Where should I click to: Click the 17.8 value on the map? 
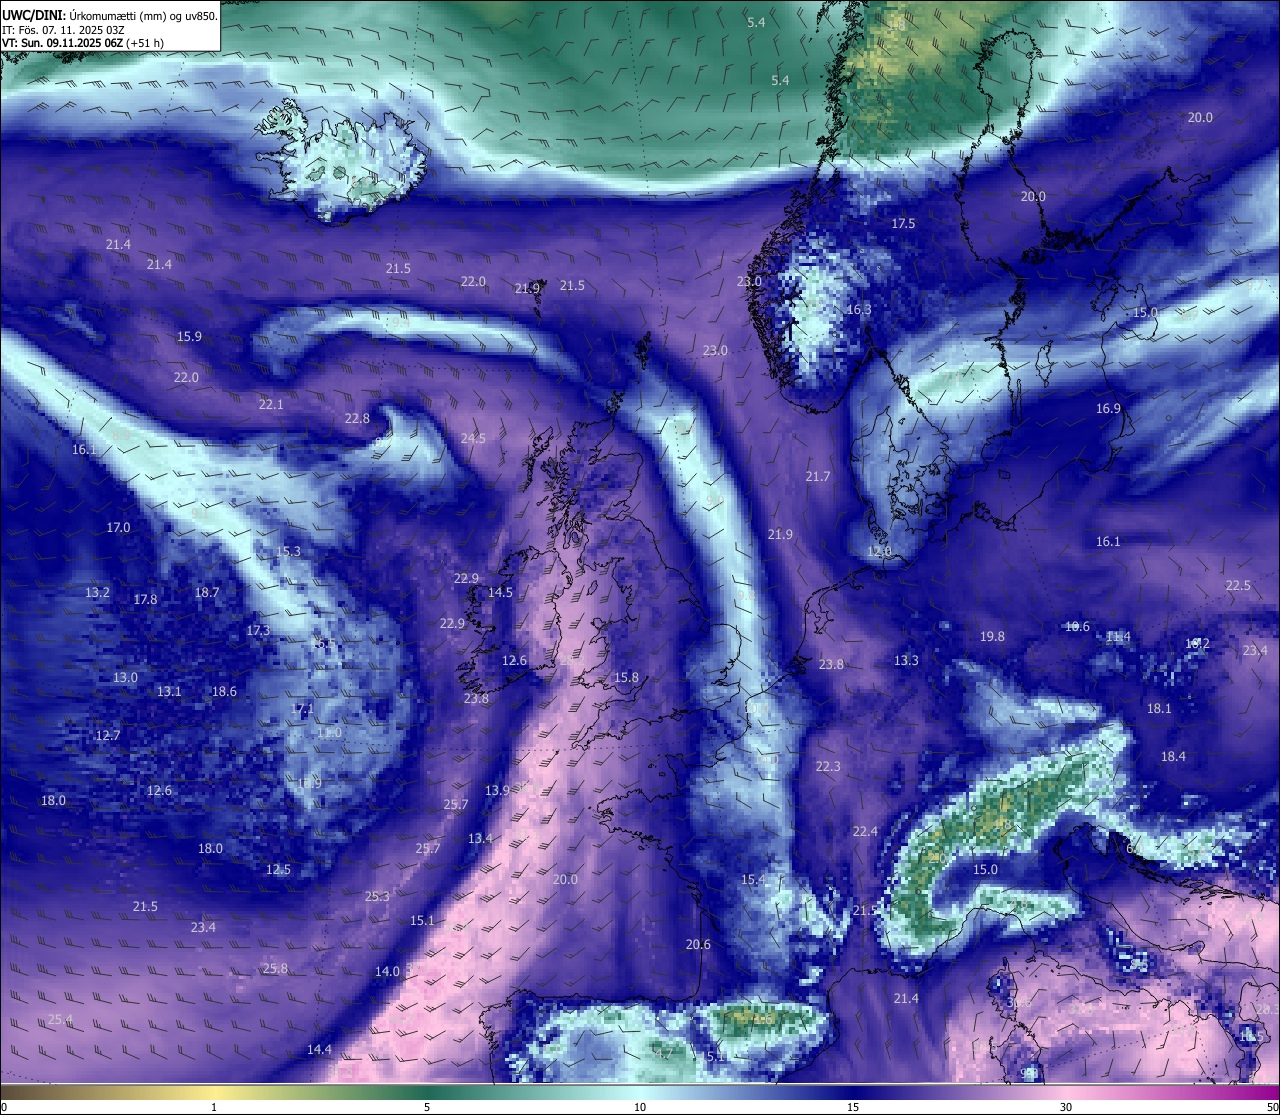(x=145, y=600)
